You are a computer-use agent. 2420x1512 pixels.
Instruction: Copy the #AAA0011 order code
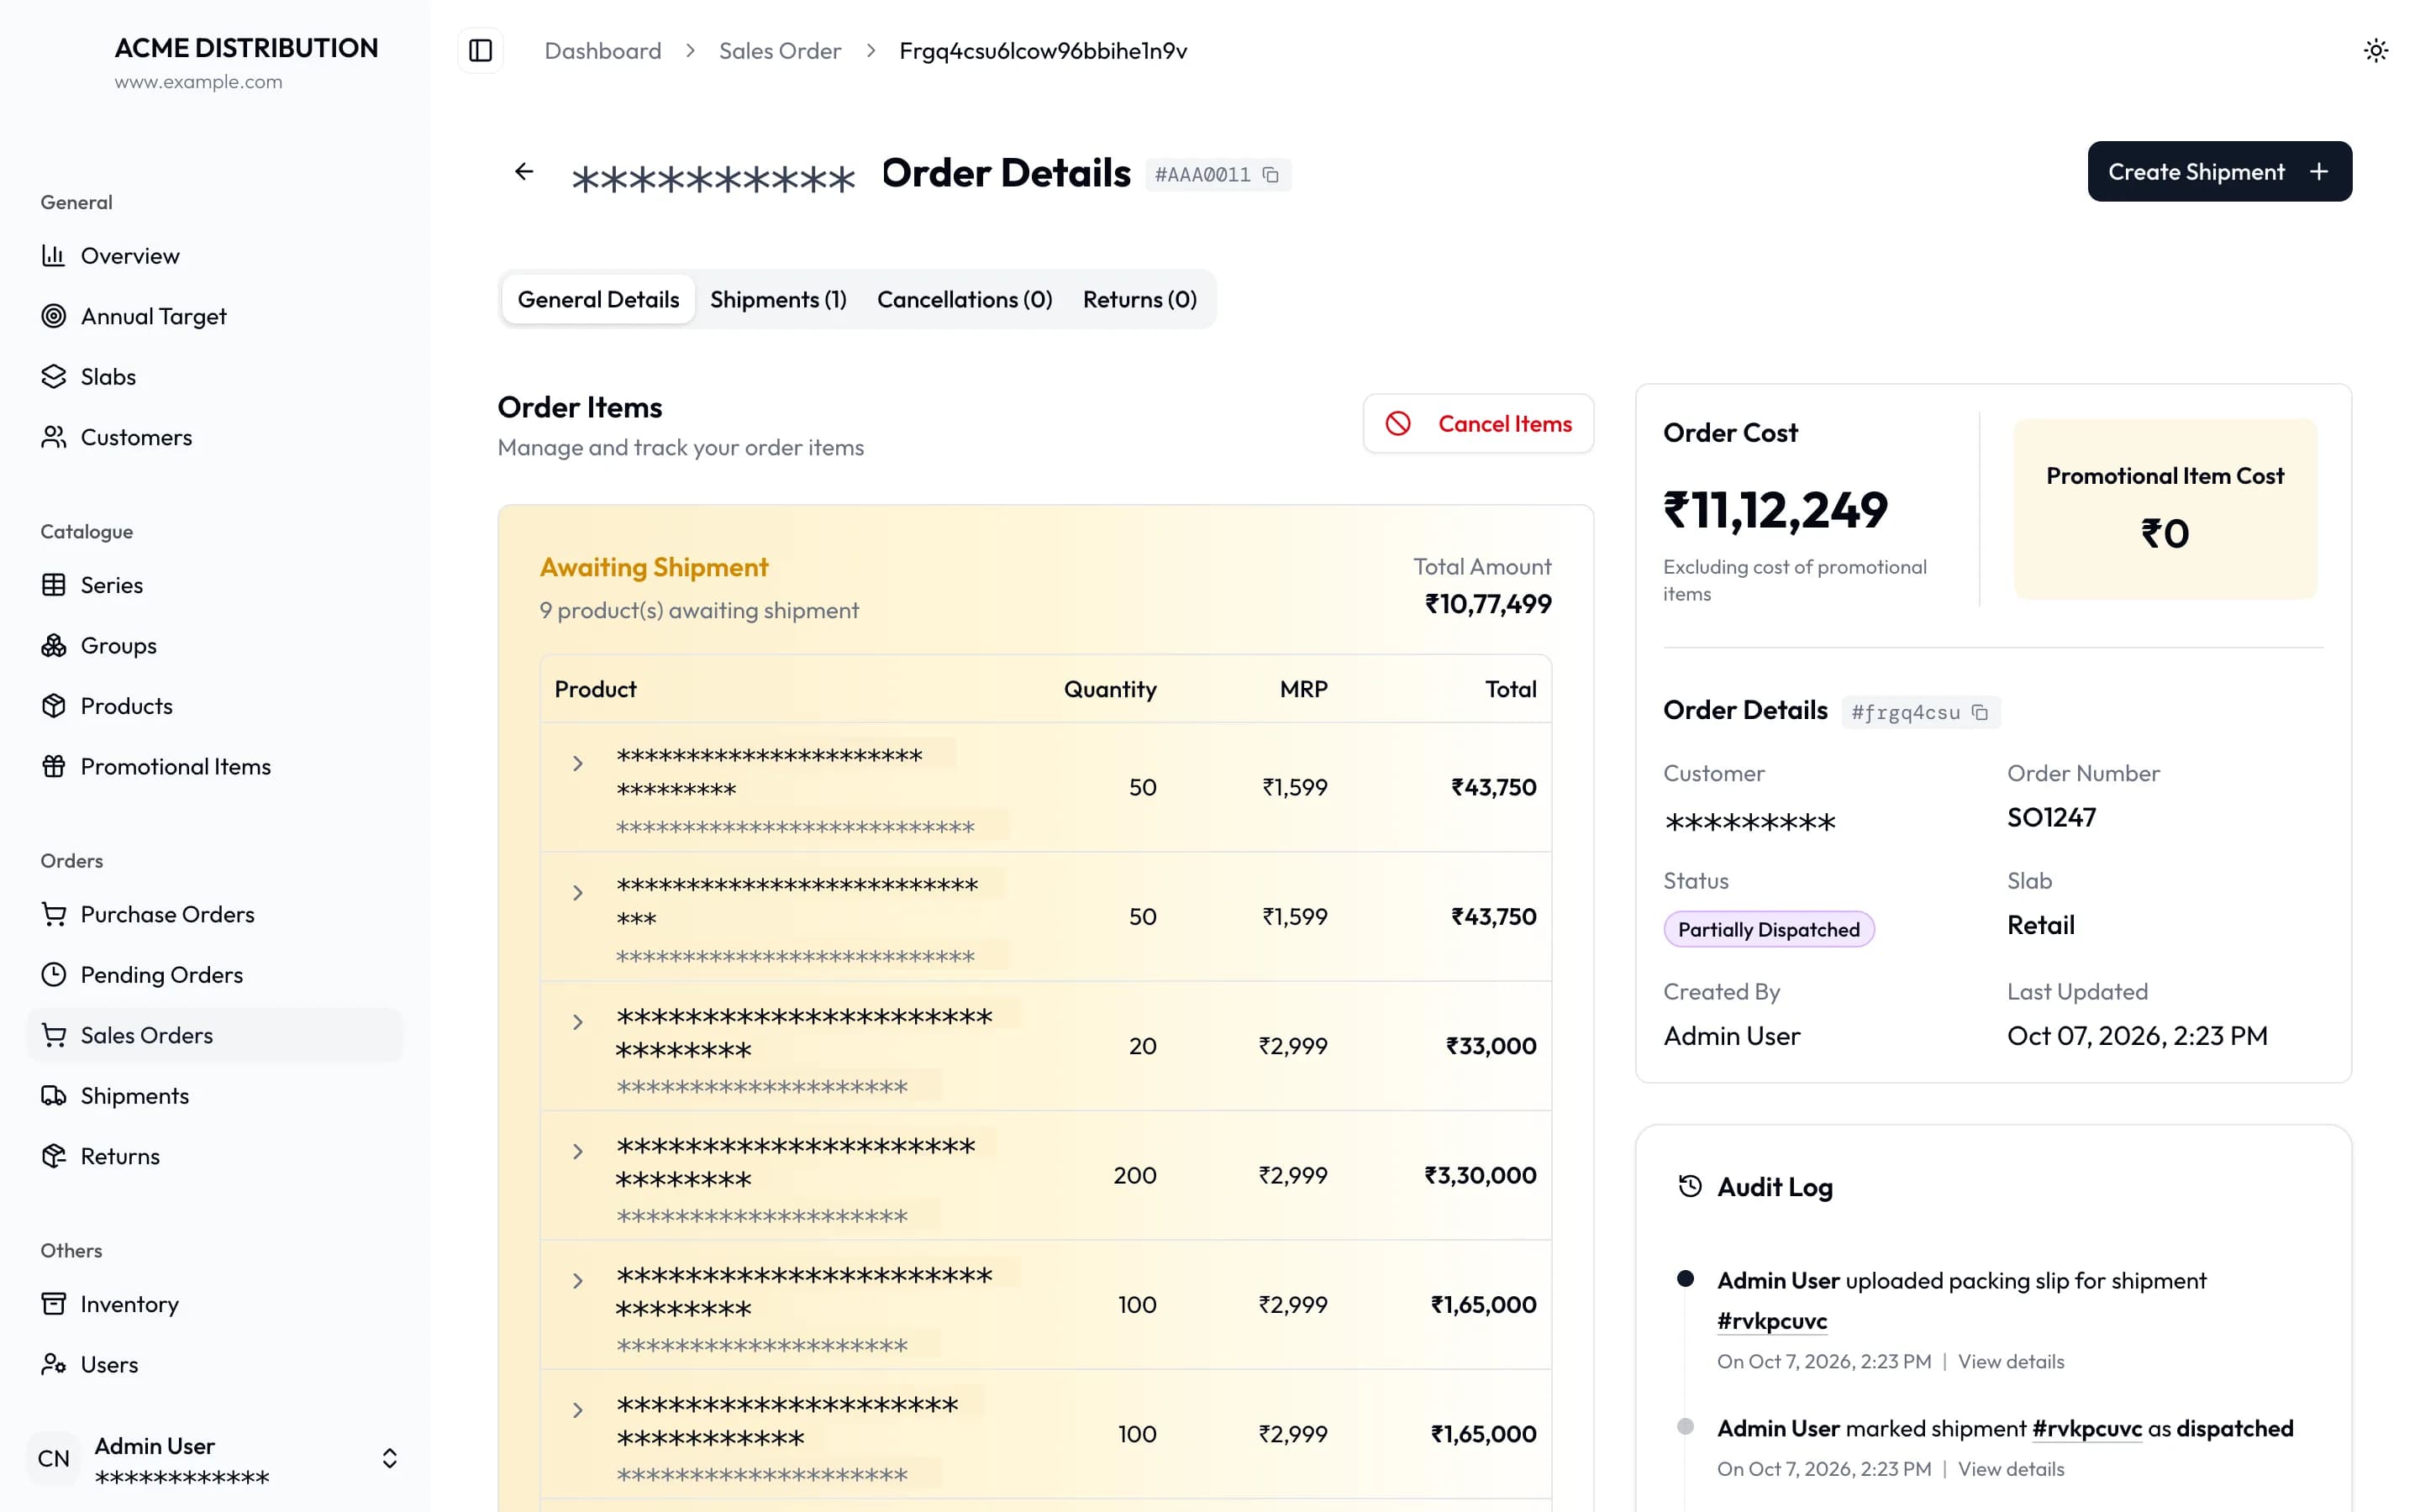[x=1270, y=175]
